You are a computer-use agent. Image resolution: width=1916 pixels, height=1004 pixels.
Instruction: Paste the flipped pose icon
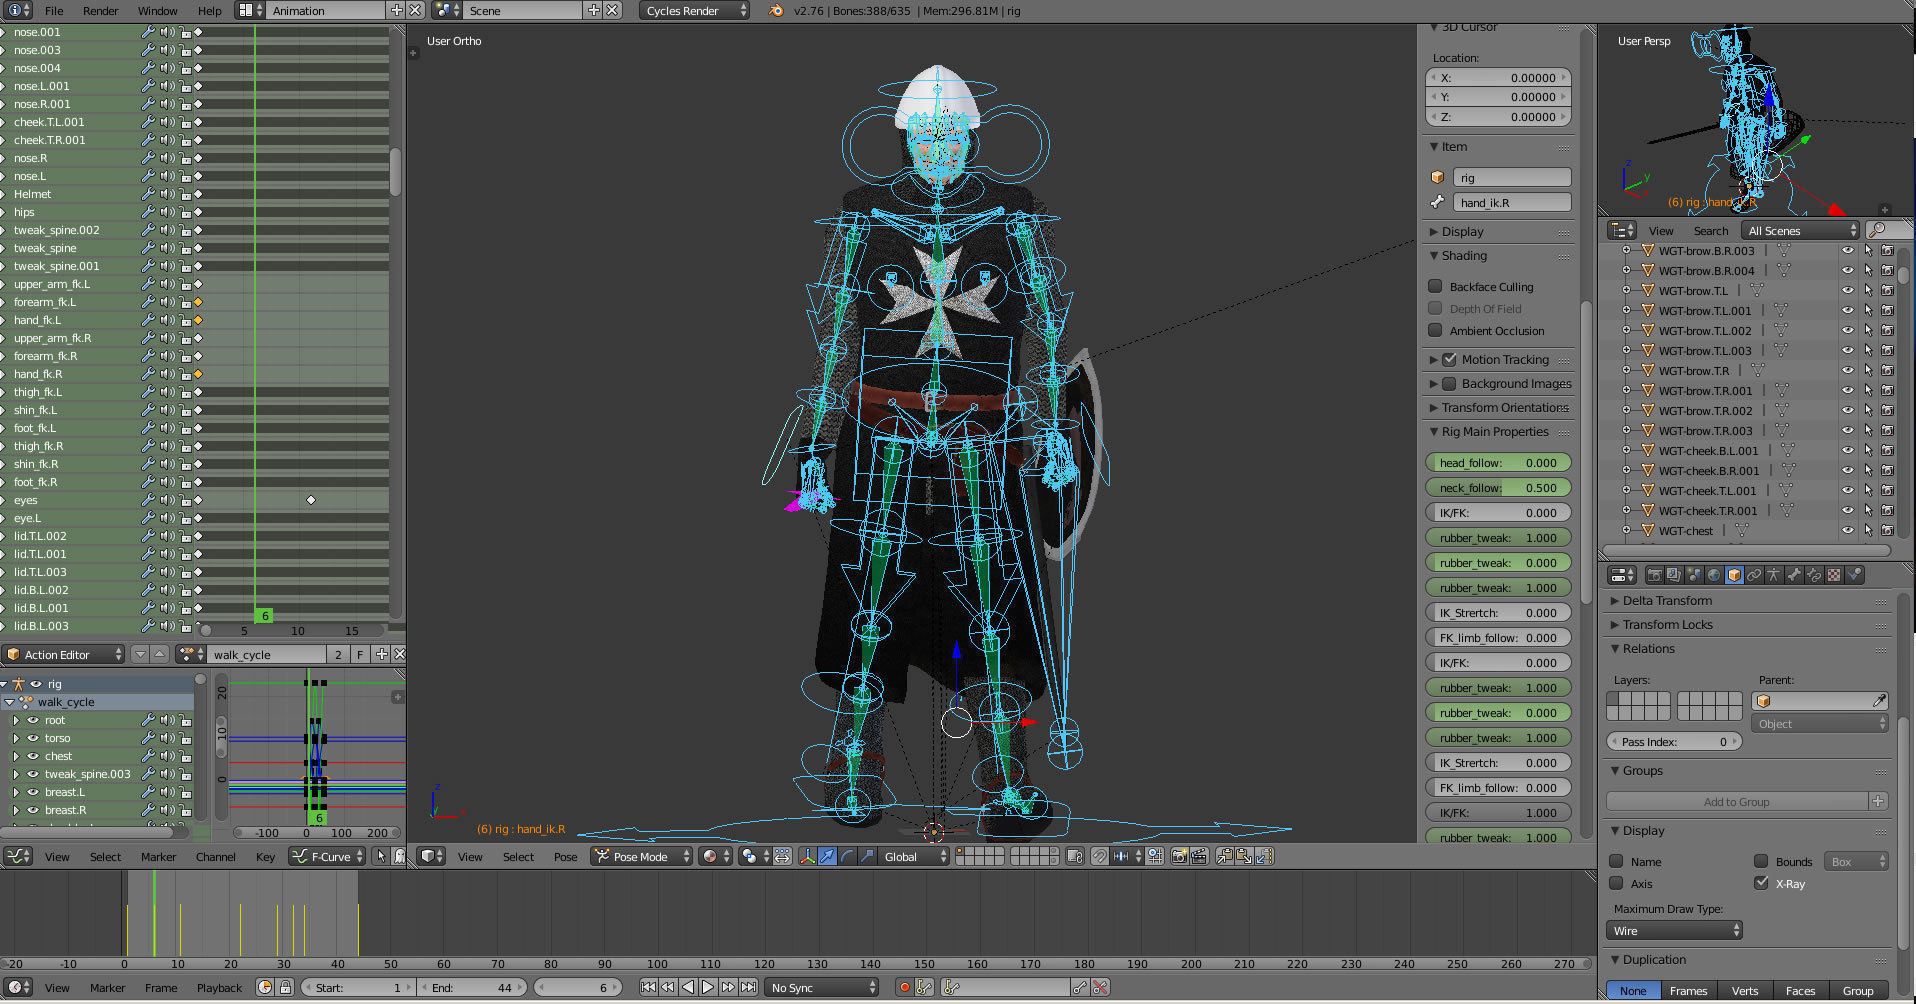pyautogui.click(x=1263, y=857)
